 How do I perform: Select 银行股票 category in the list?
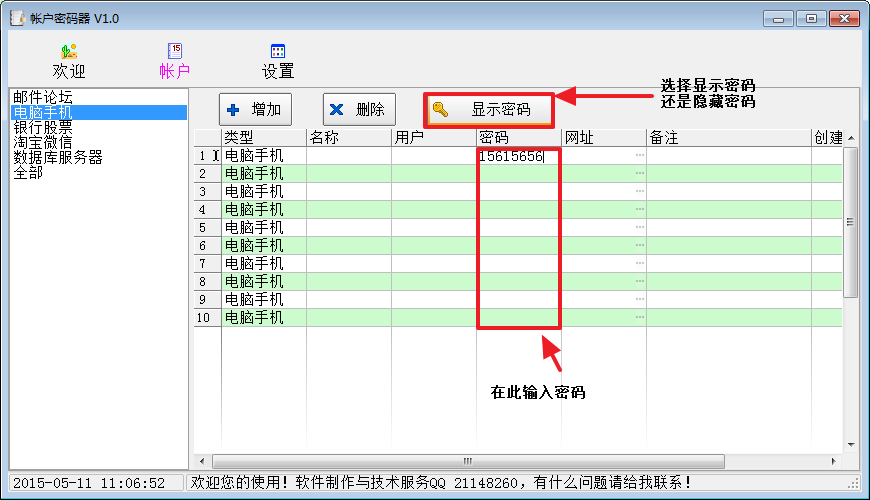(x=43, y=127)
